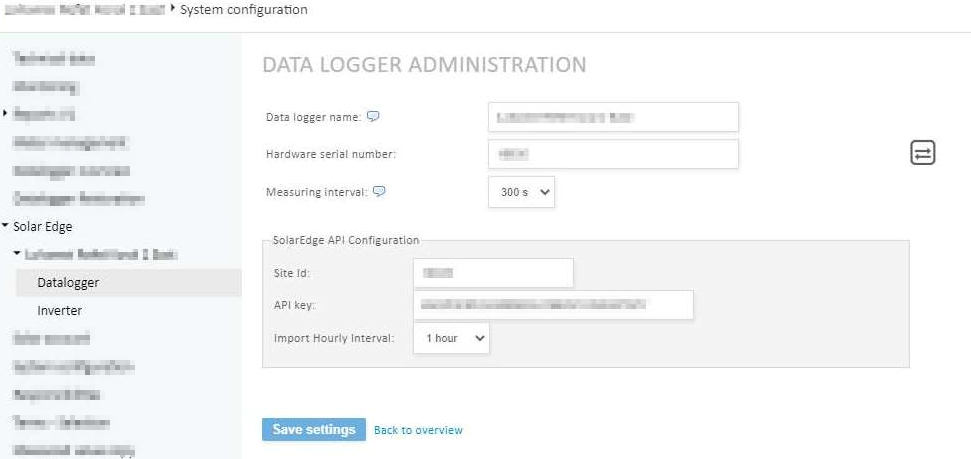This screenshot has height=459, width=971.
Task: Click the Site Id input box
Action: tap(493, 272)
